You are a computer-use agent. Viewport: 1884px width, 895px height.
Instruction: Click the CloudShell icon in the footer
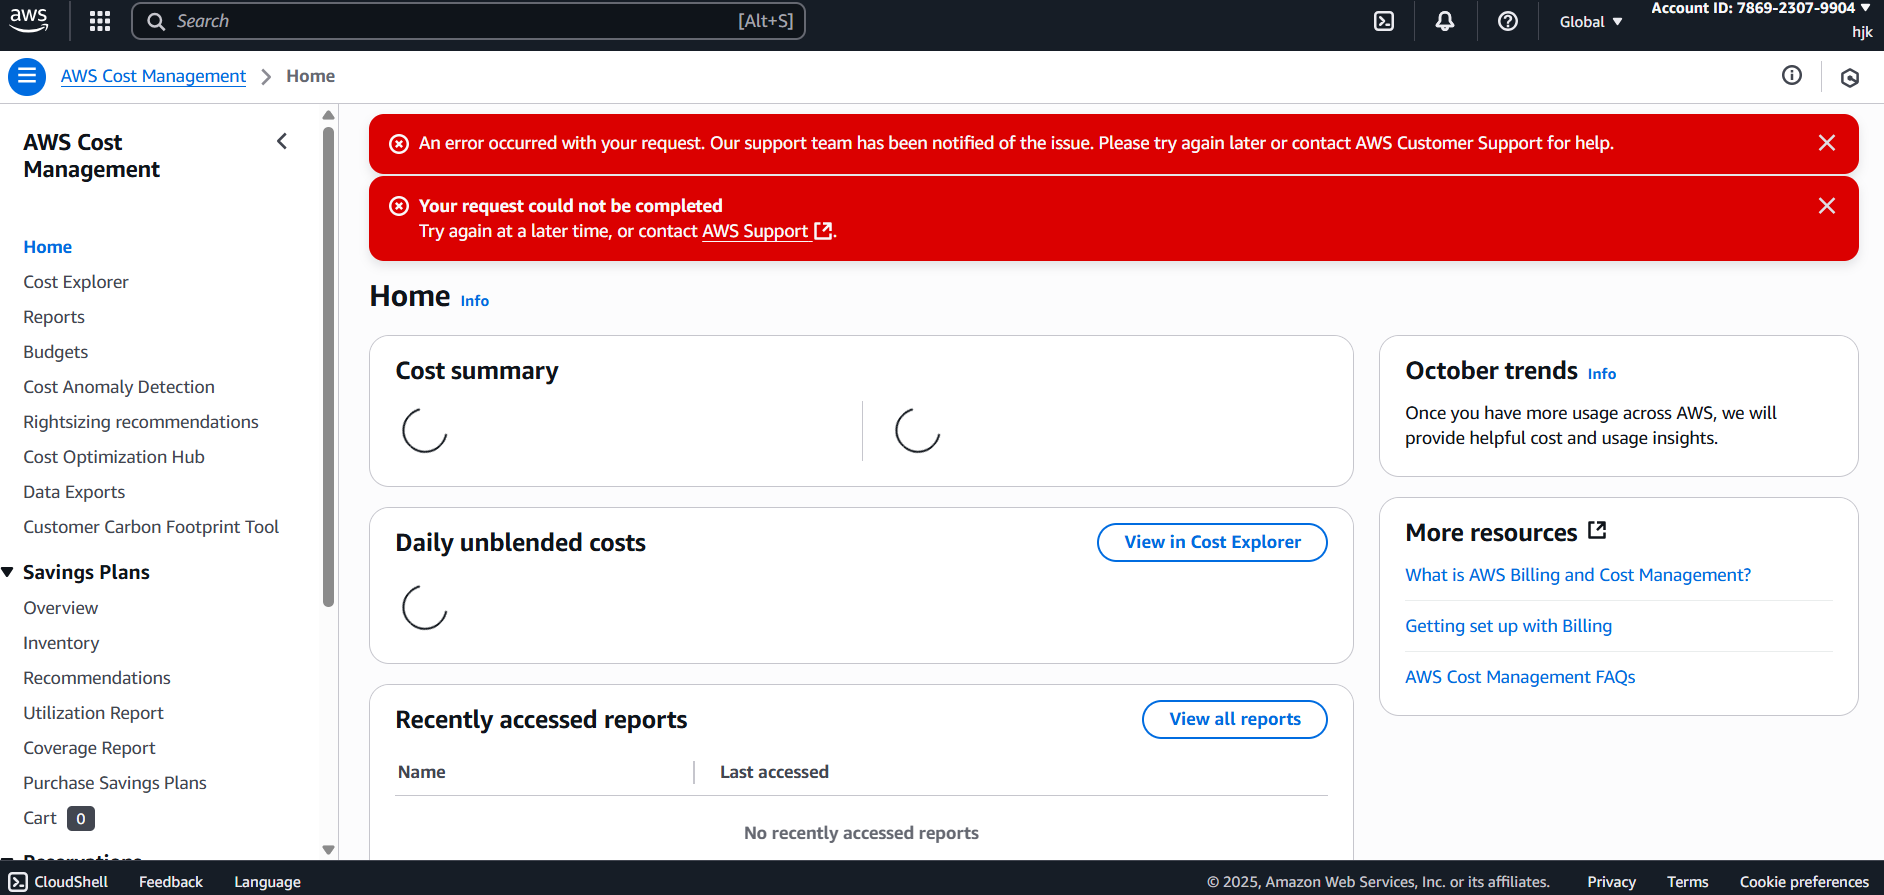tap(18, 882)
